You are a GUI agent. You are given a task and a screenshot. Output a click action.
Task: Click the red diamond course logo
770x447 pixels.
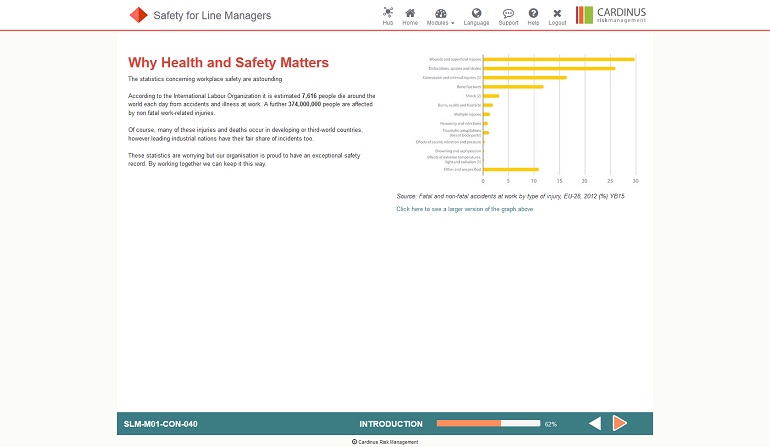[x=138, y=15]
